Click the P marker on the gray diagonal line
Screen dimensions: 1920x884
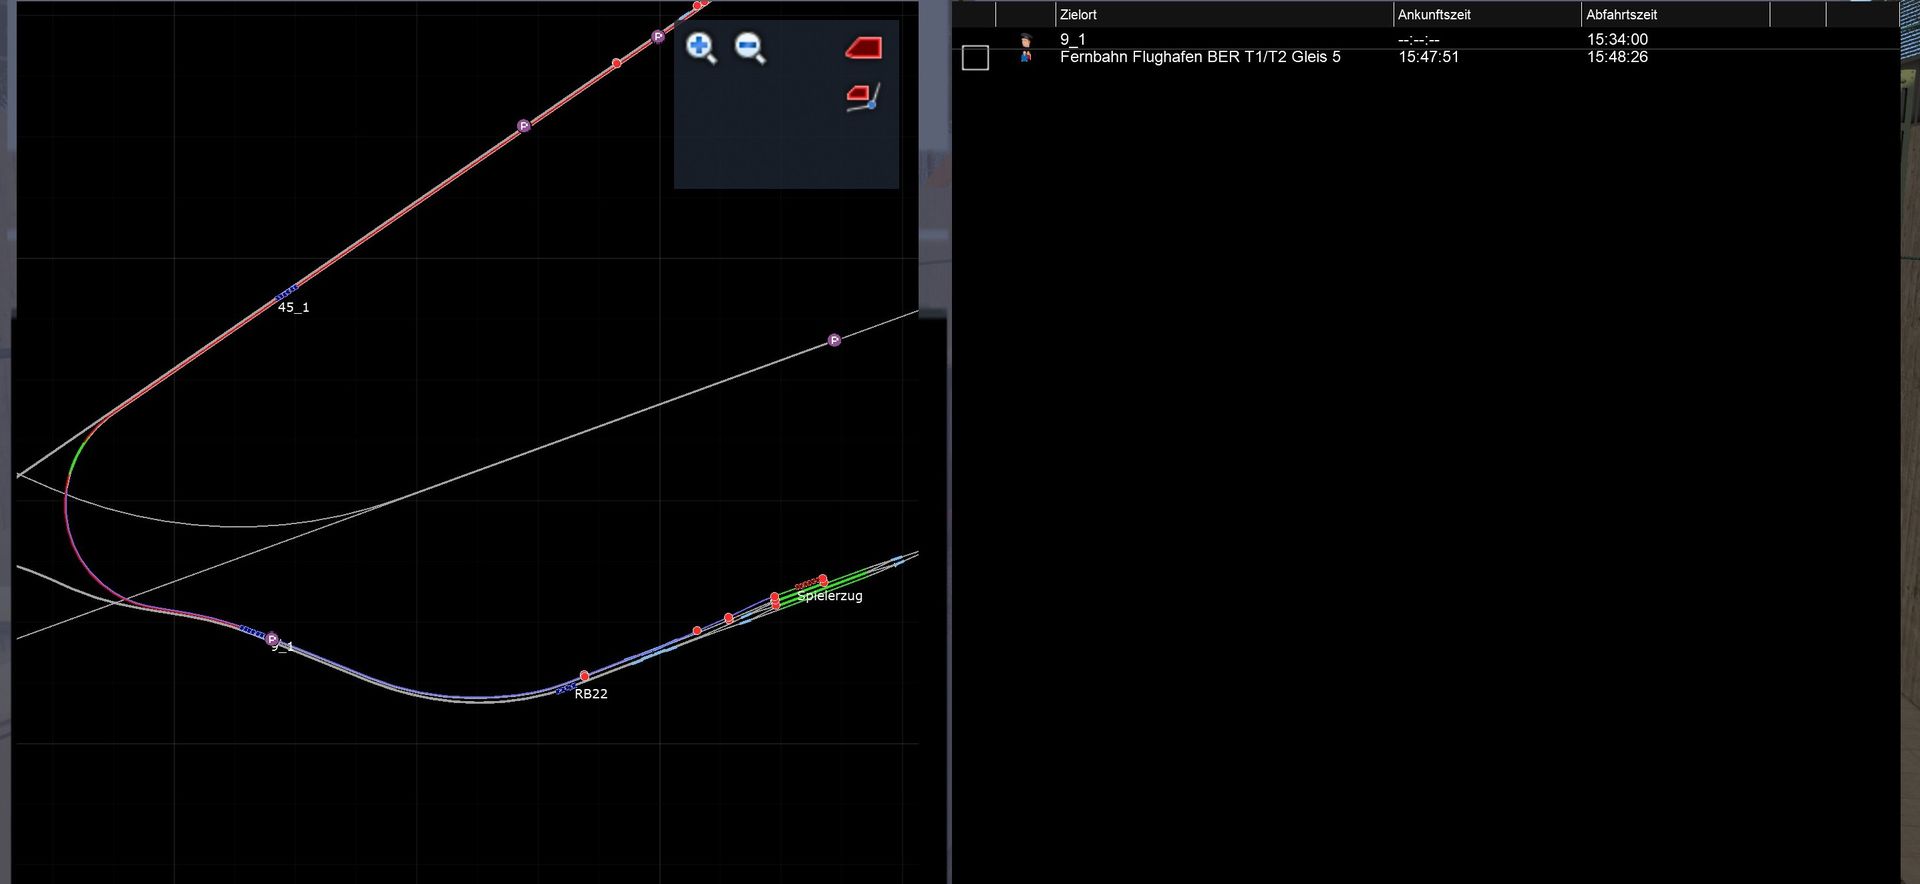click(834, 341)
